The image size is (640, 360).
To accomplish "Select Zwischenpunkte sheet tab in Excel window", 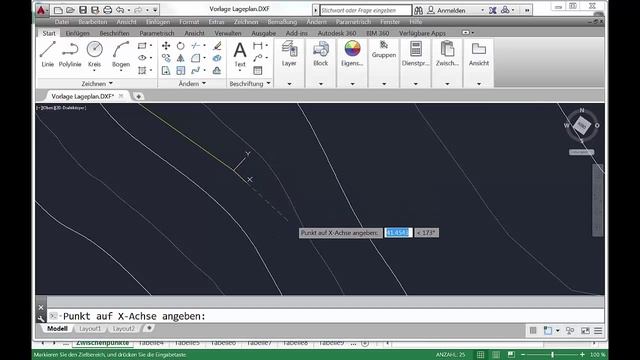I will click(x=102, y=343).
